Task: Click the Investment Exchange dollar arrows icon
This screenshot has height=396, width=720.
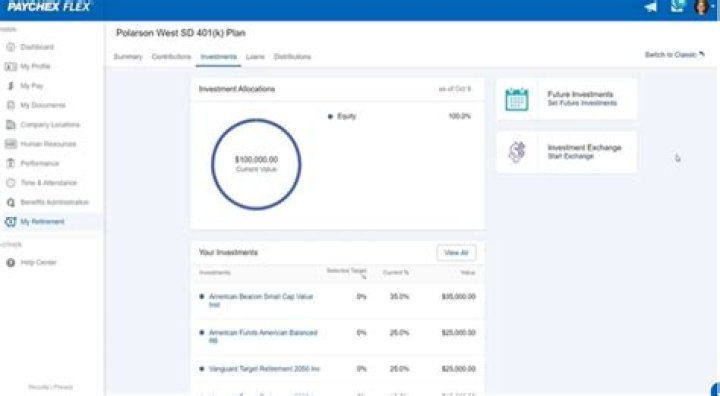Action: 517,152
